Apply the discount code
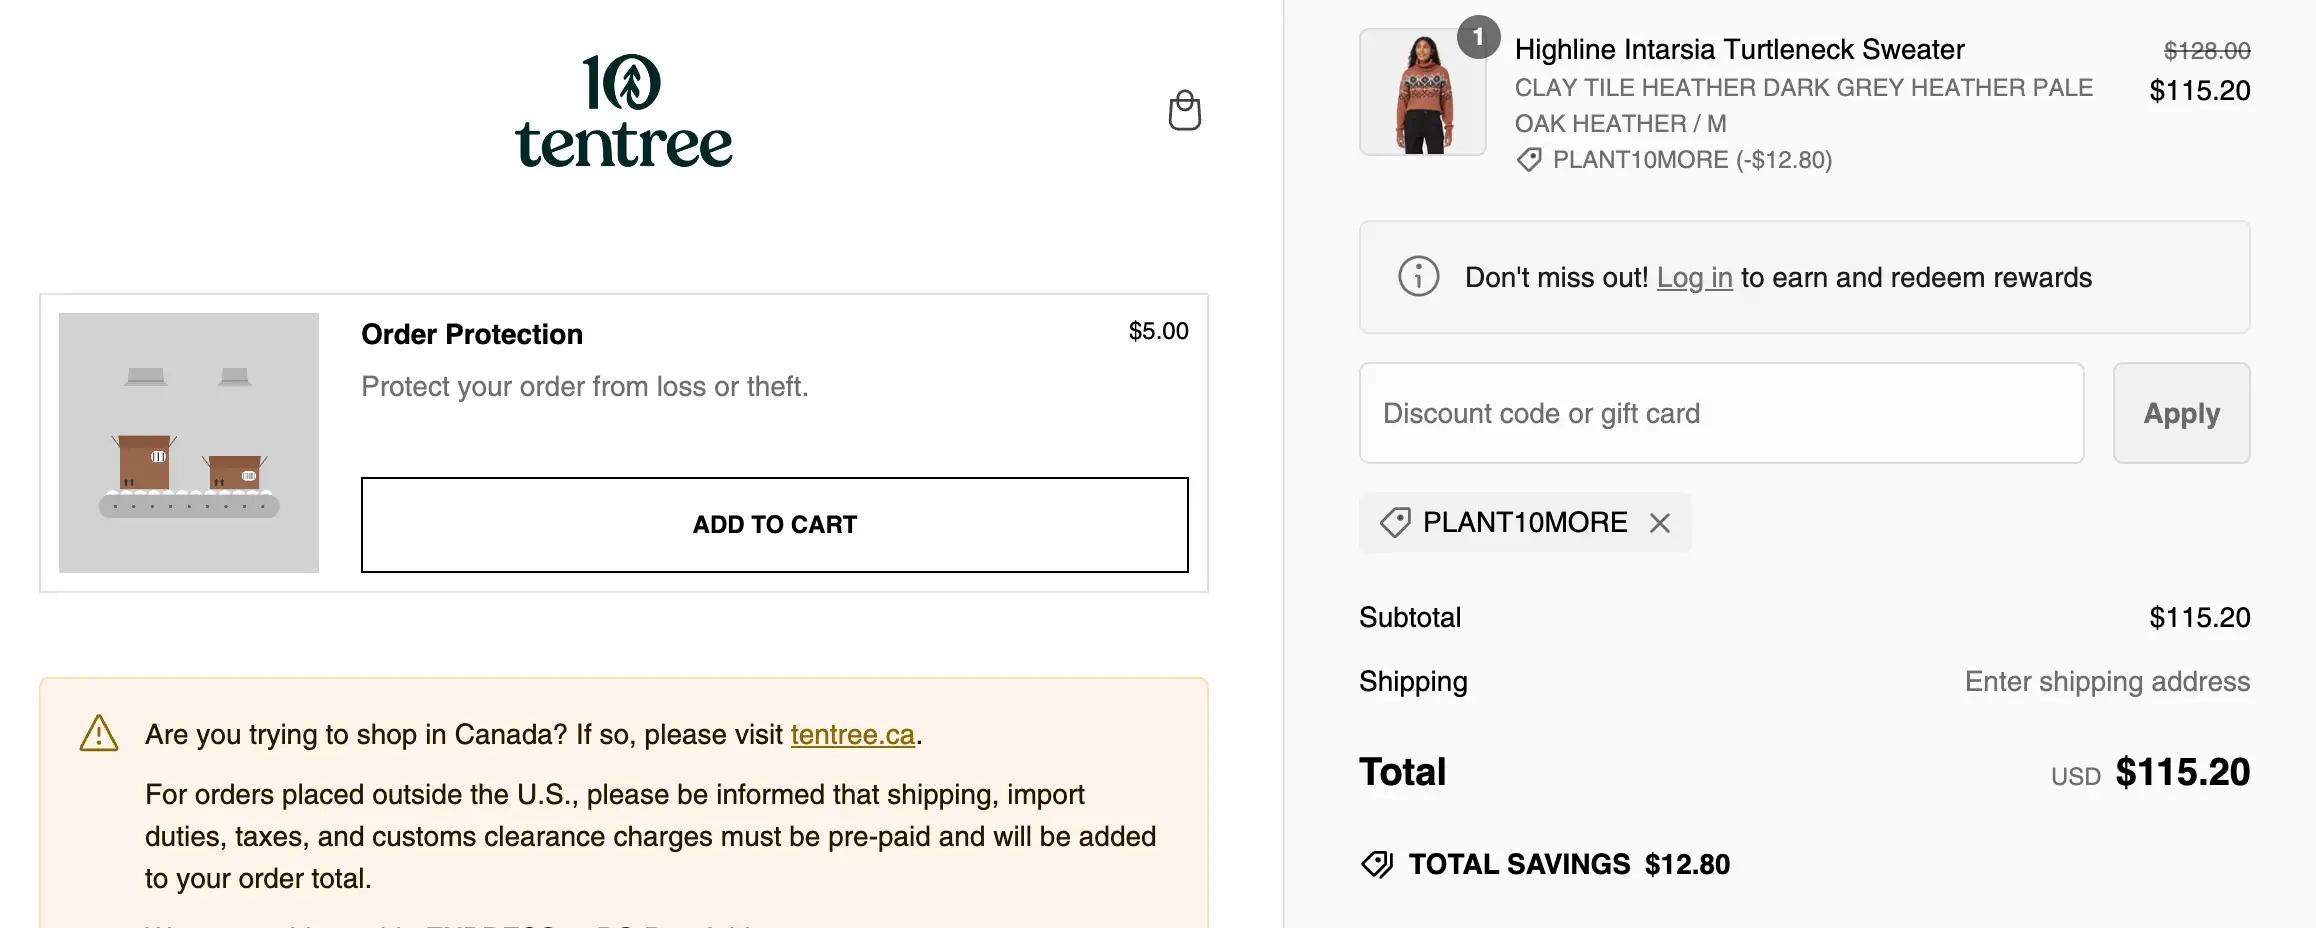 2181,413
